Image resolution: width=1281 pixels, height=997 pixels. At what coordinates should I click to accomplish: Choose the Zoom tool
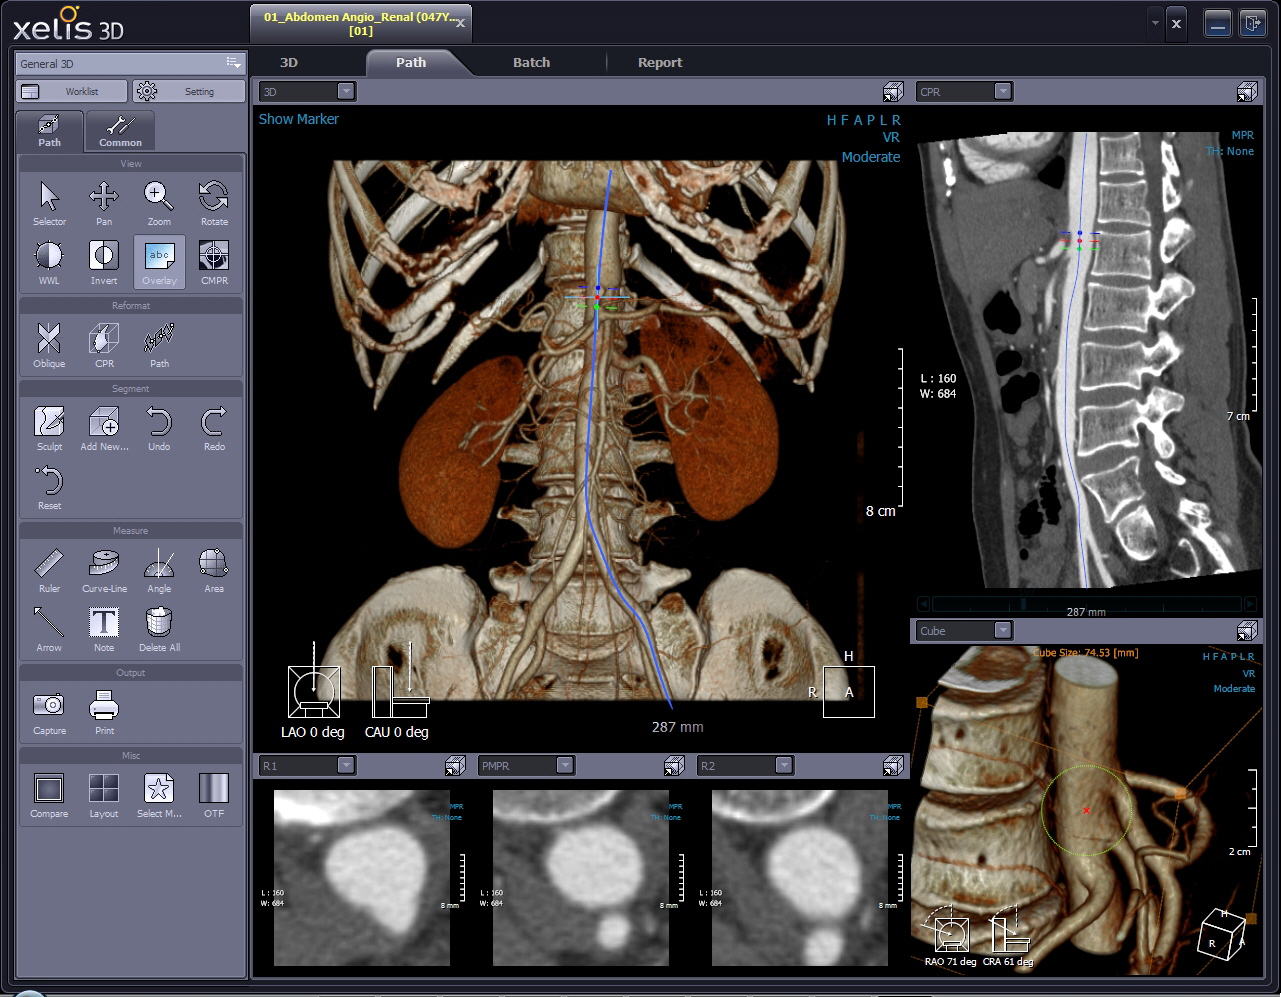click(x=159, y=203)
